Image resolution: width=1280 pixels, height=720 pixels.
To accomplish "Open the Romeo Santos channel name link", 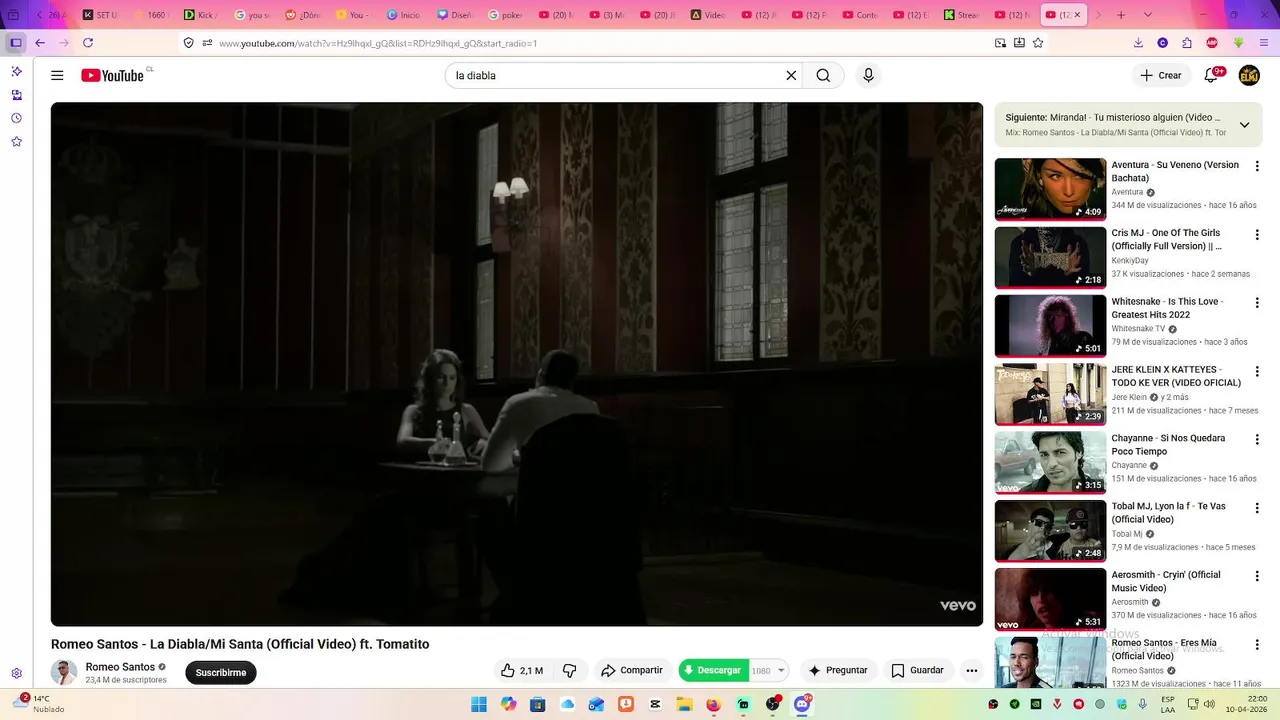I will coord(120,667).
